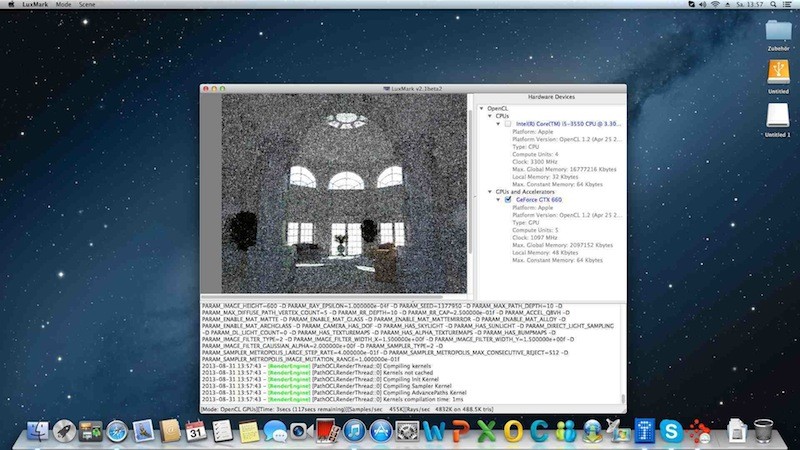Select 'Compute Units: 4' row
Image resolution: width=800 pixels, height=450 pixels.
click(535, 154)
